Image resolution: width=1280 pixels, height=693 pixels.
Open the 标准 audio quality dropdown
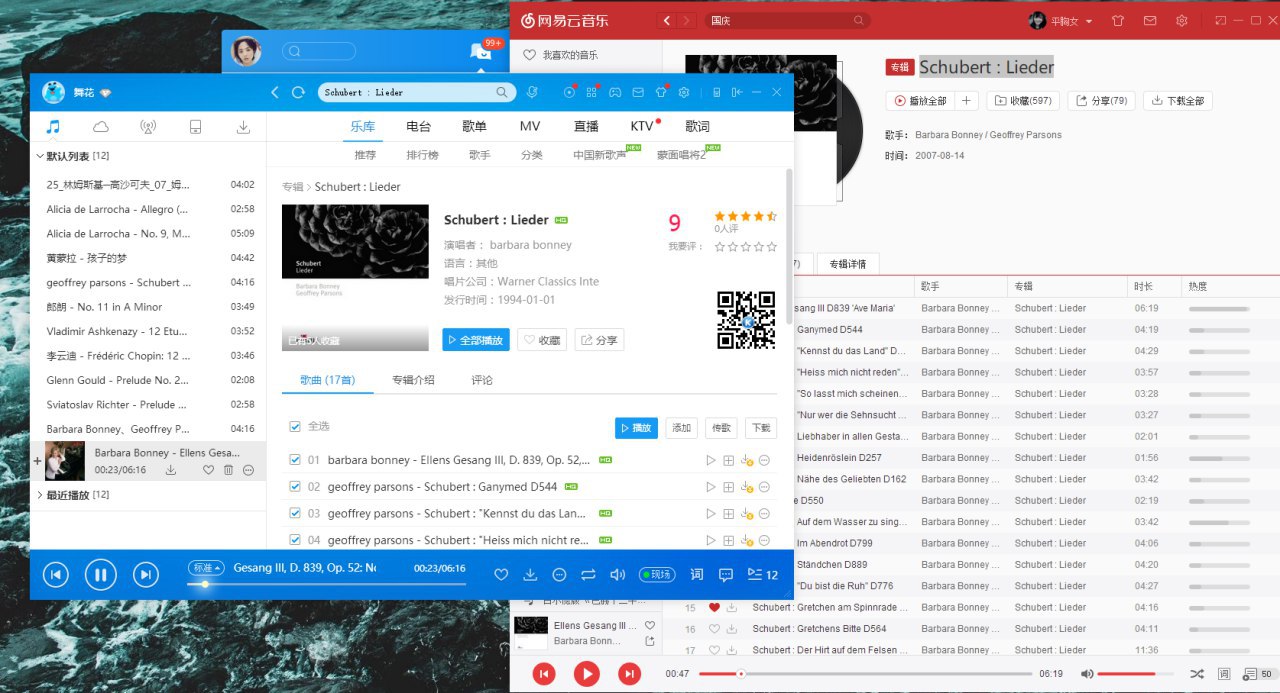(x=207, y=567)
